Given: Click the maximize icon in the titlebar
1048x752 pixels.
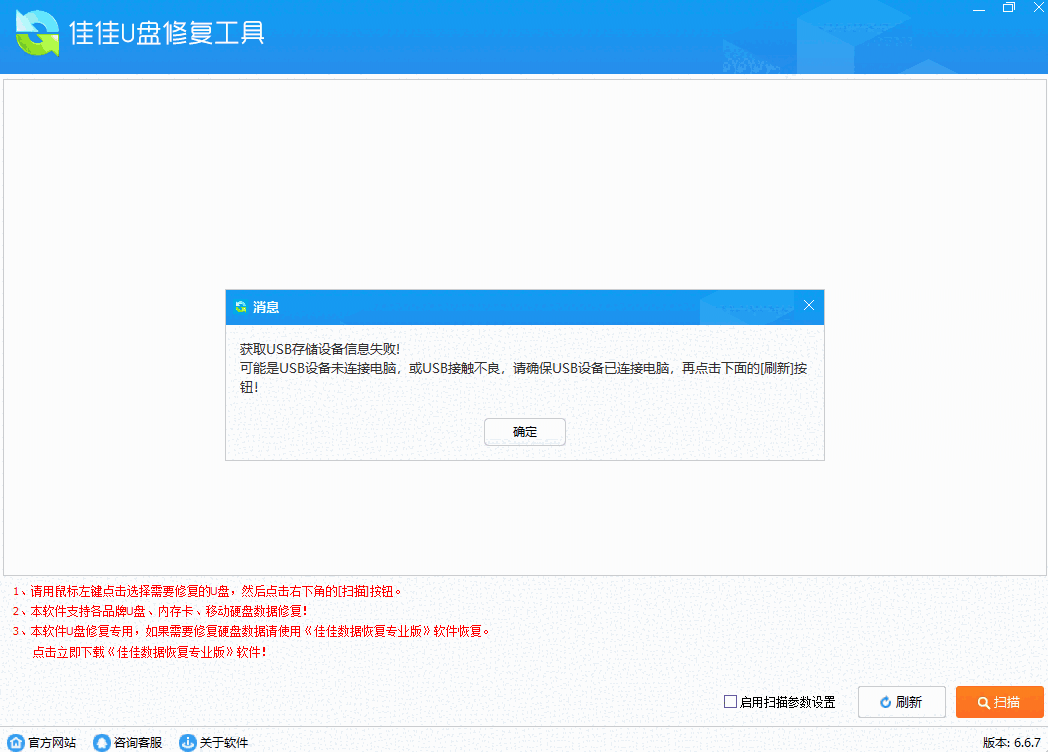Looking at the screenshot, I should 1008,8.
